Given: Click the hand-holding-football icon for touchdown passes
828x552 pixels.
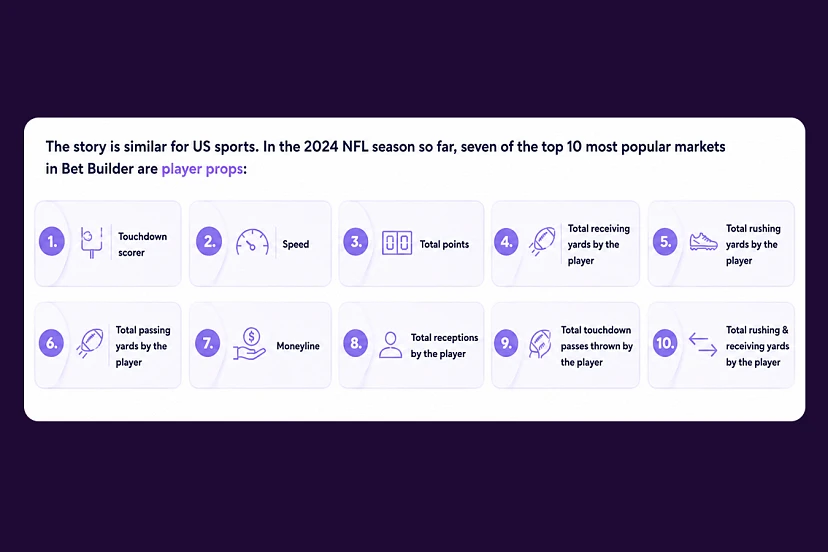Looking at the screenshot, I should tap(540, 344).
